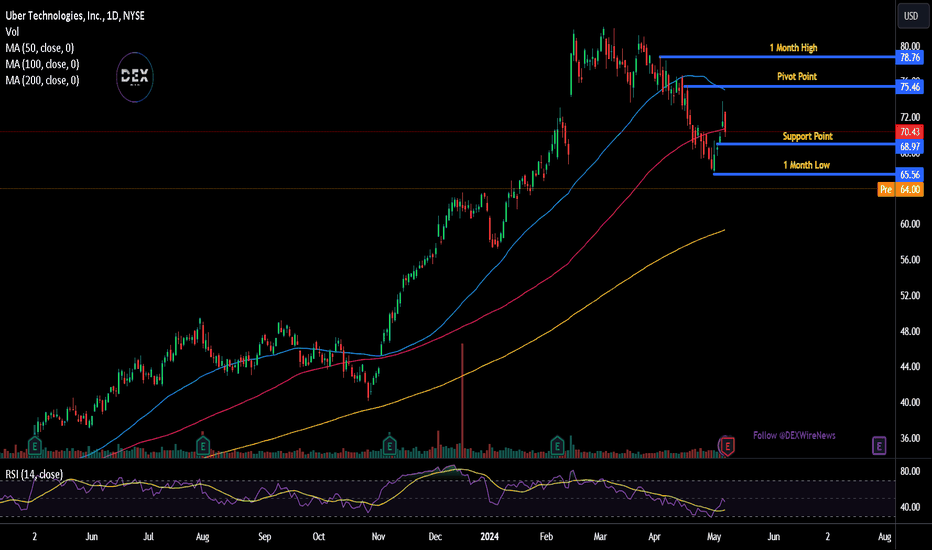Click the orange Pre tag
Screen dimensions: 932x550
(x=886, y=190)
